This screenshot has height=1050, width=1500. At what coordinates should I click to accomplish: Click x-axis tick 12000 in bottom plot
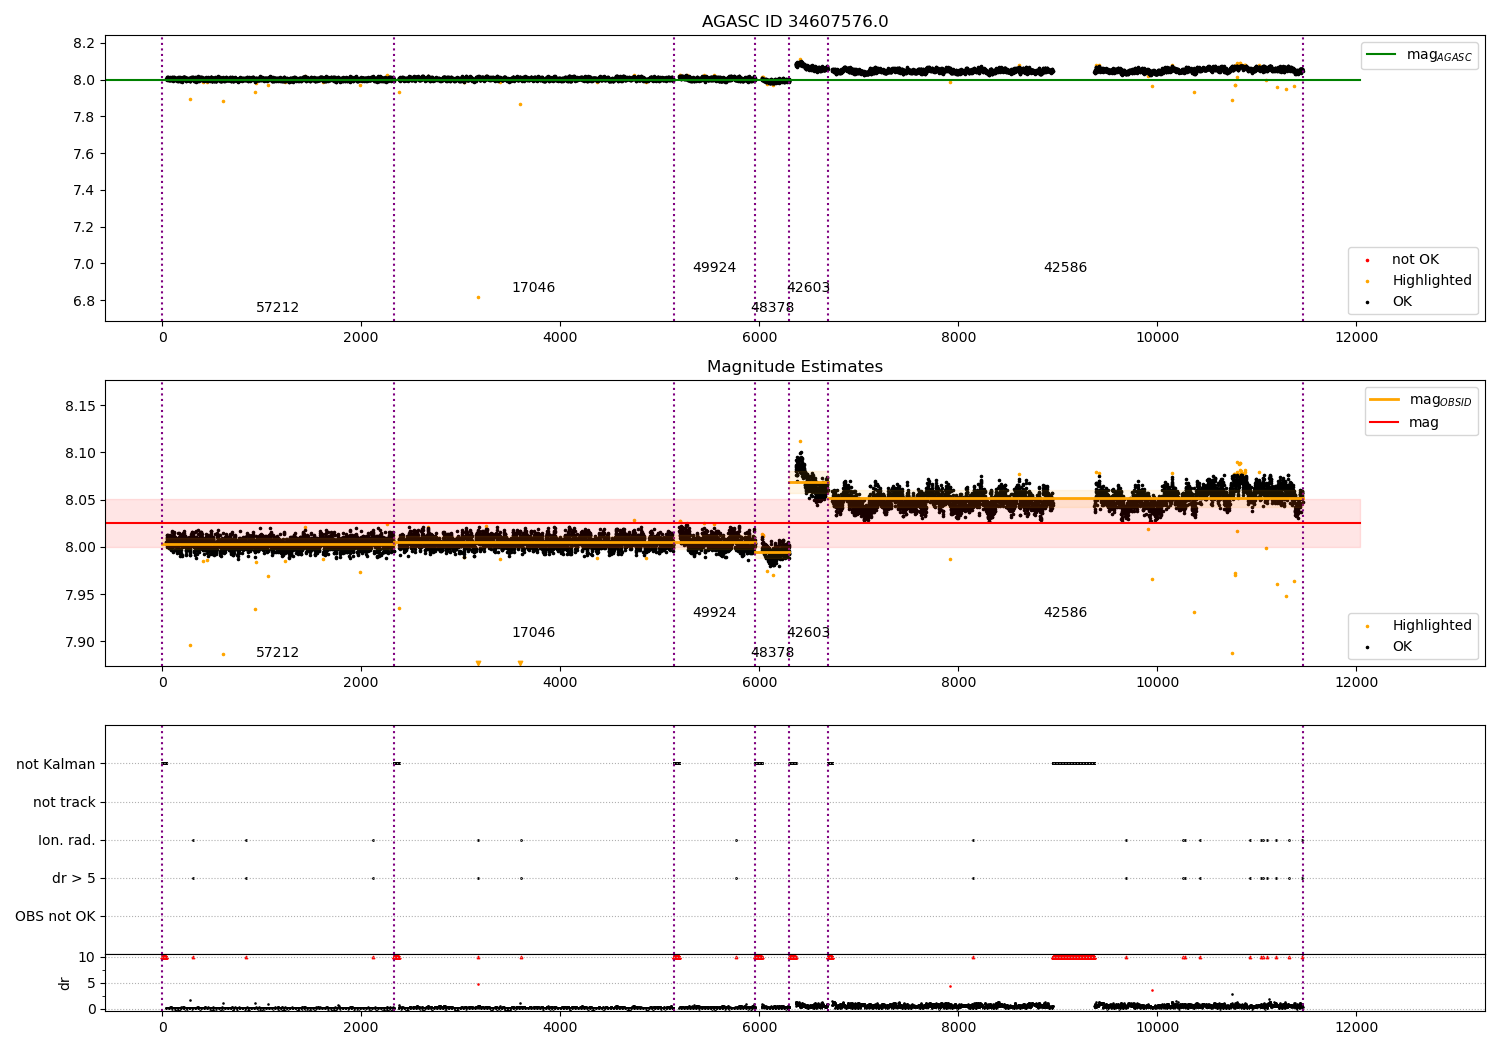pyautogui.click(x=1356, y=1027)
